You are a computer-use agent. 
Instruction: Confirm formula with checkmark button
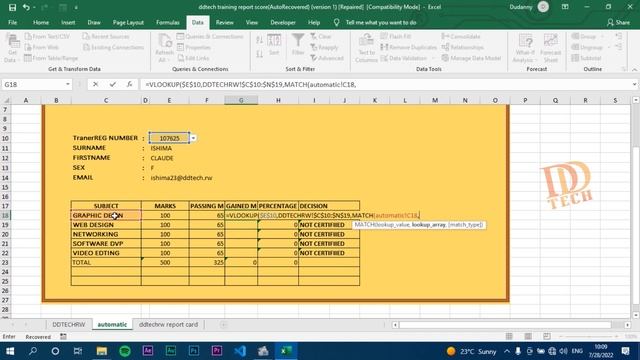coord(112,84)
